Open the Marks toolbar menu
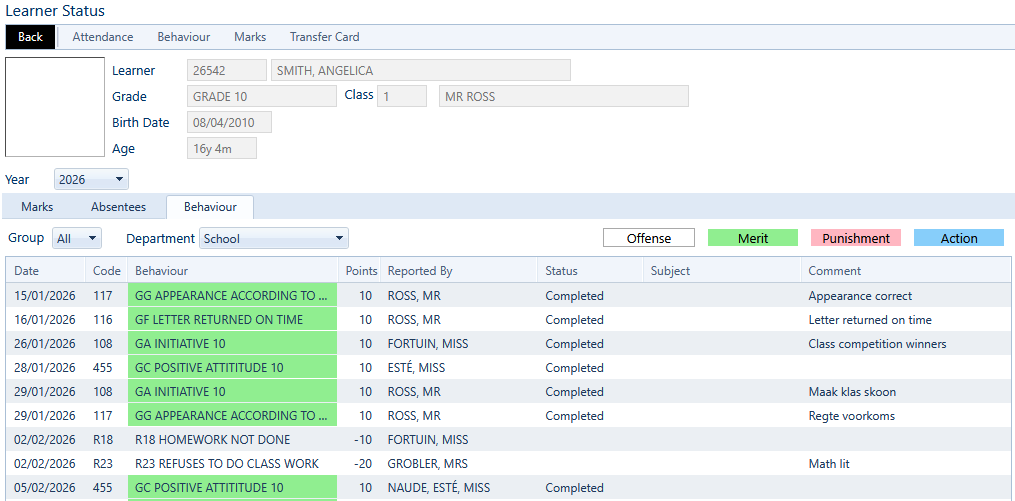Viewport: 1015px width, 501px height. [x=250, y=37]
